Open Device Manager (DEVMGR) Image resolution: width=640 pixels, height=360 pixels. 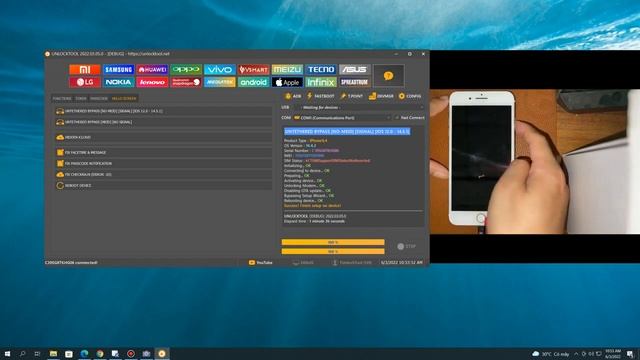(x=381, y=96)
